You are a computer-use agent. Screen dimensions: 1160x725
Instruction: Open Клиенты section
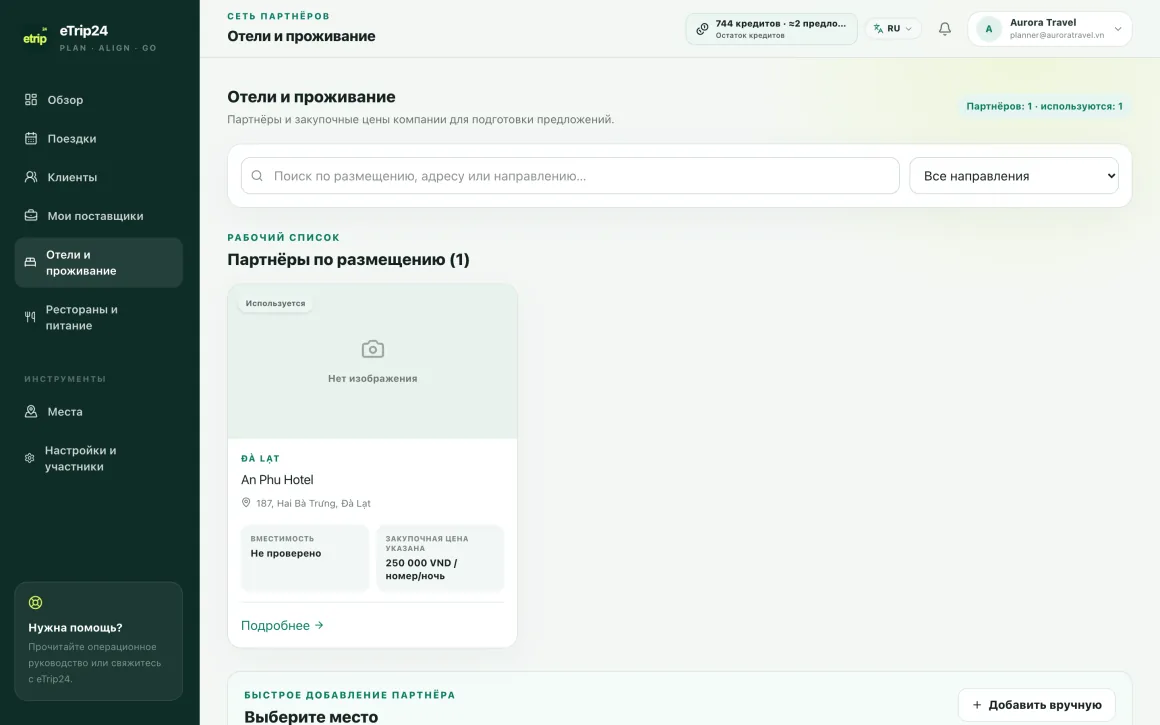[98, 177]
